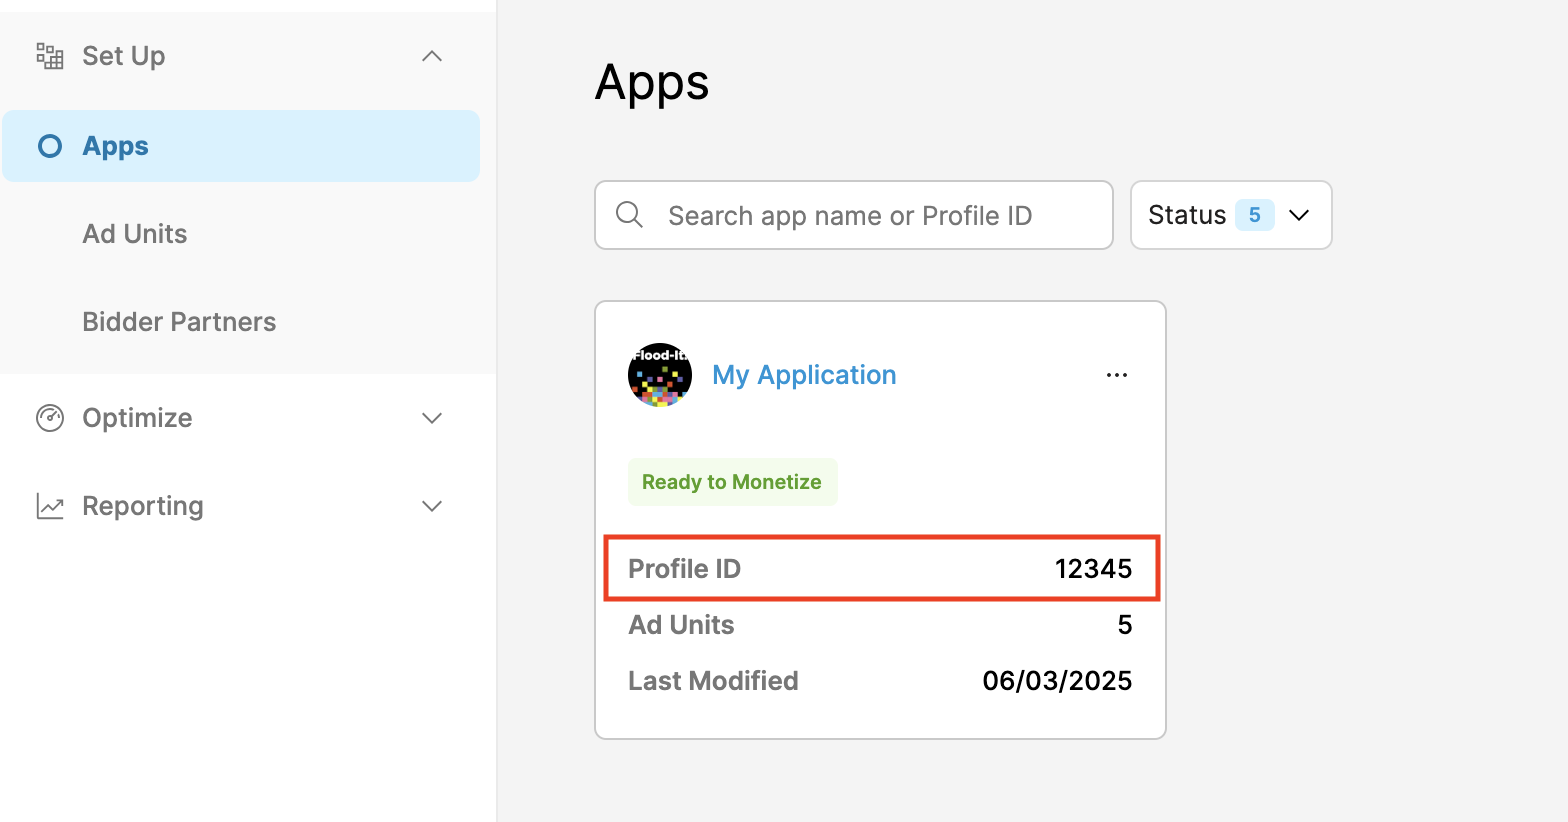Open the three-dot menu on My Application
Viewport: 1568px width, 822px height.
[1116, 375]
